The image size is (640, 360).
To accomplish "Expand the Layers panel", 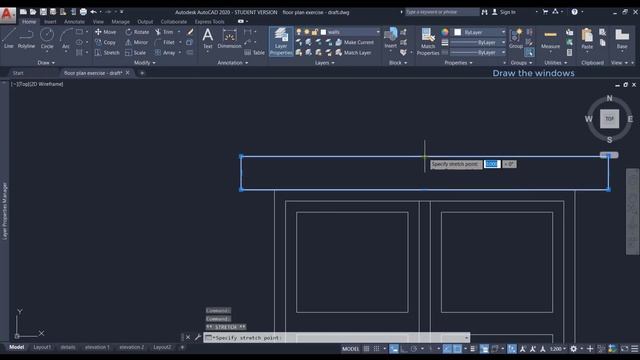I will 324,63.
